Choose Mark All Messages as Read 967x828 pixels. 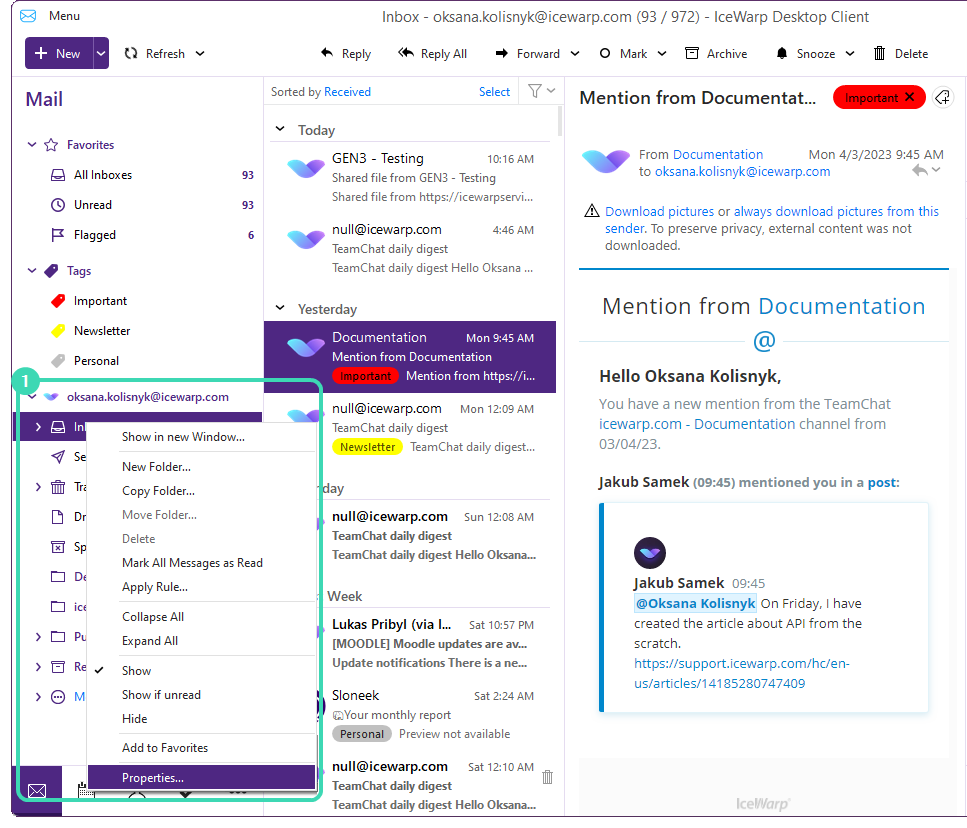tap(192, 563)
